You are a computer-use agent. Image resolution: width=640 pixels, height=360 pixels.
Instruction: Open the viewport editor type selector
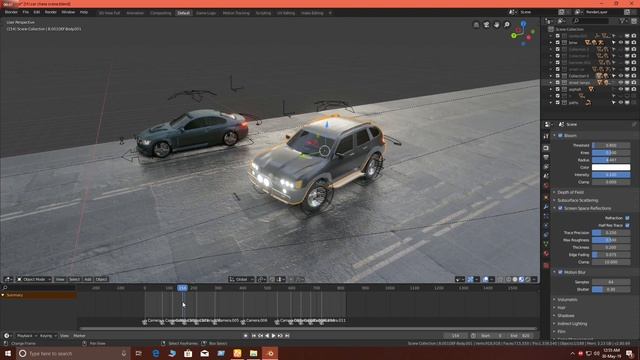8,279
